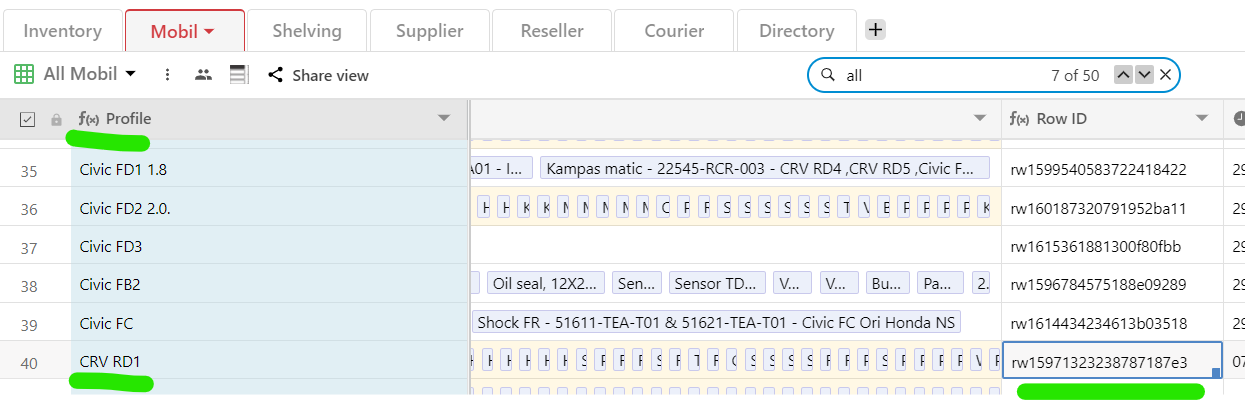
Task: Click row number 38
Action: [29, 286]
